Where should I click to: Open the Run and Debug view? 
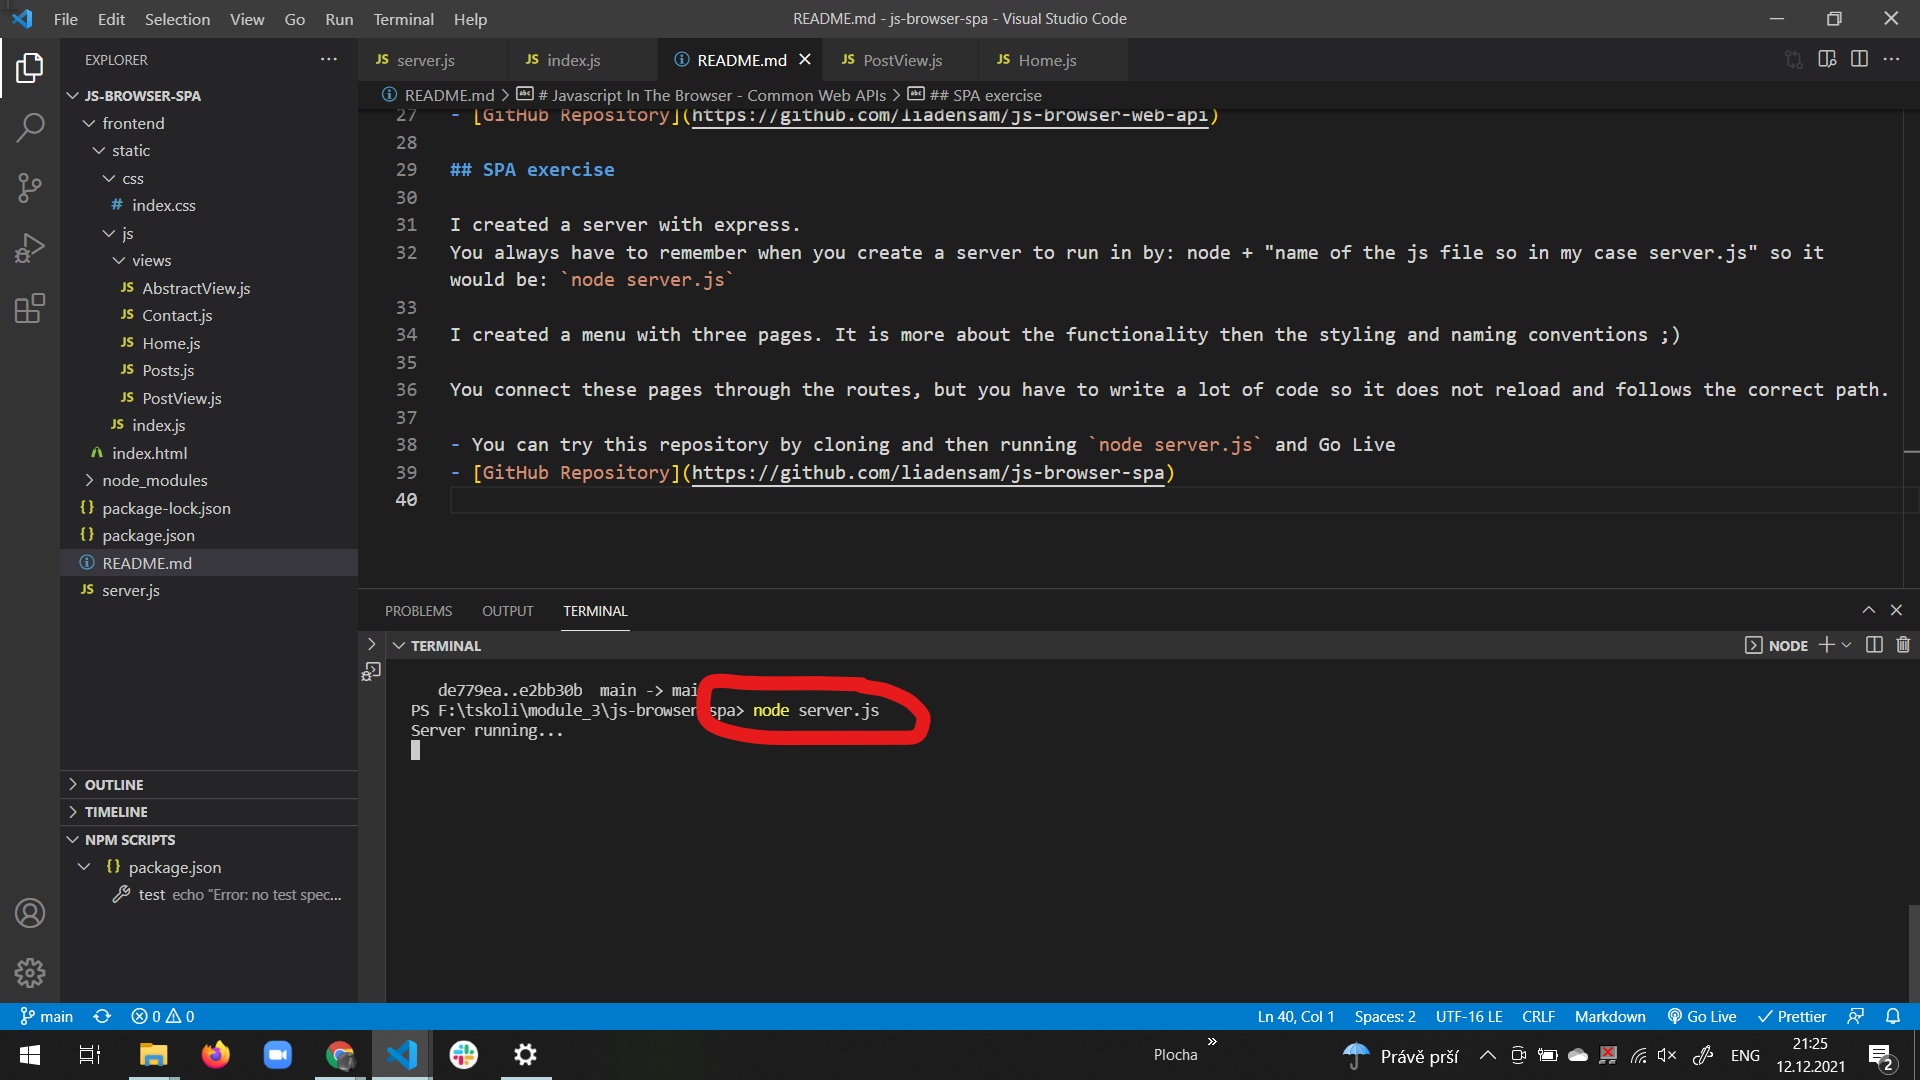click(x=30, y=248)
